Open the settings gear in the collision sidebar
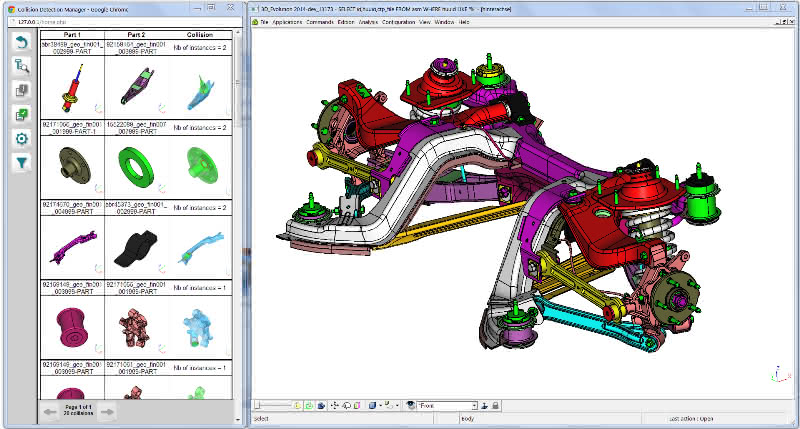This screenshot has height=429, width=800. coord(21,138)
